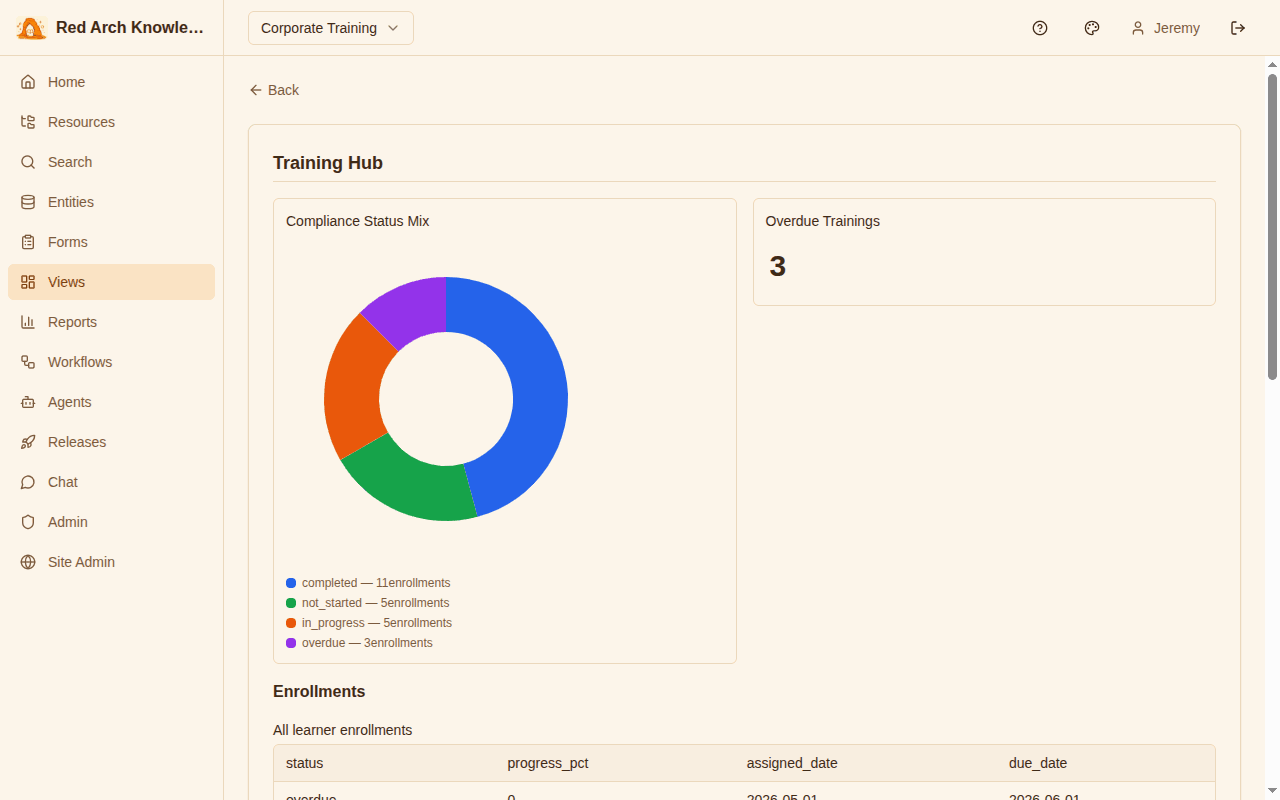
Task: Click the user icon beside Jeremy
Action: [1138, 28]
